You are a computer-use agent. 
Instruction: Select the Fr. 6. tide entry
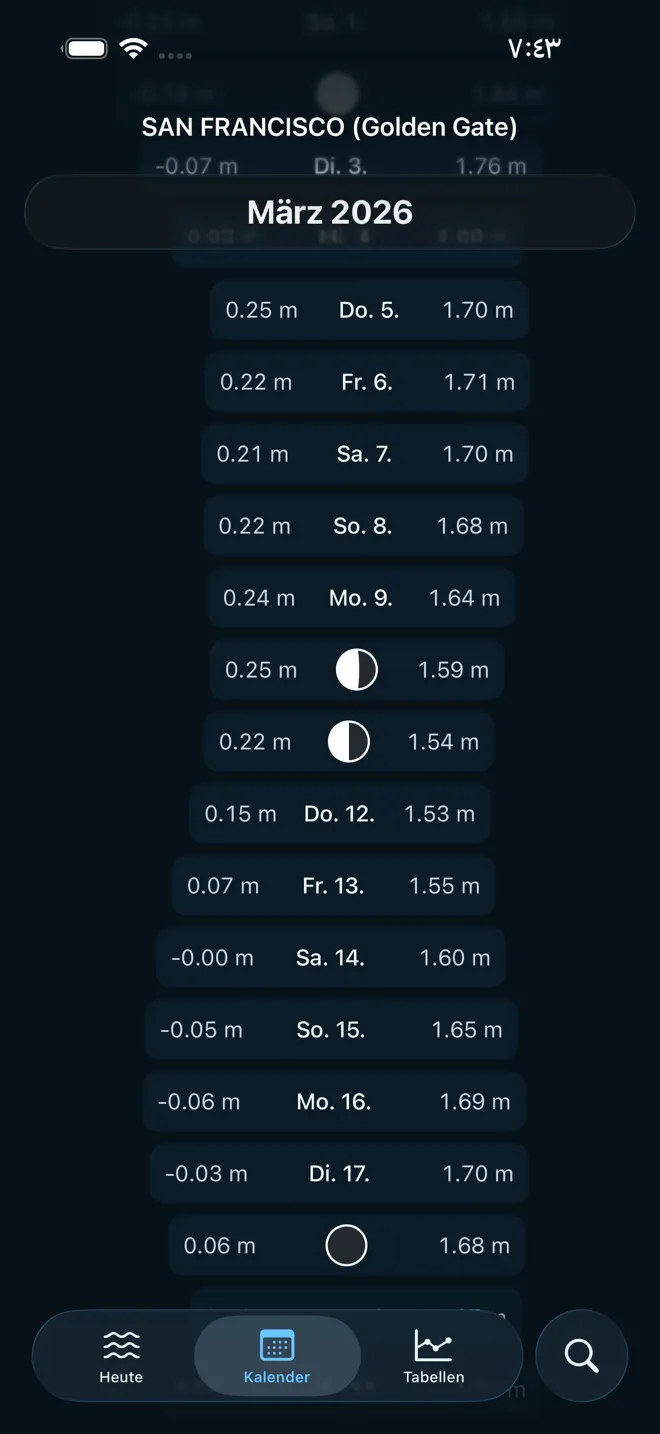pos(367,382)
